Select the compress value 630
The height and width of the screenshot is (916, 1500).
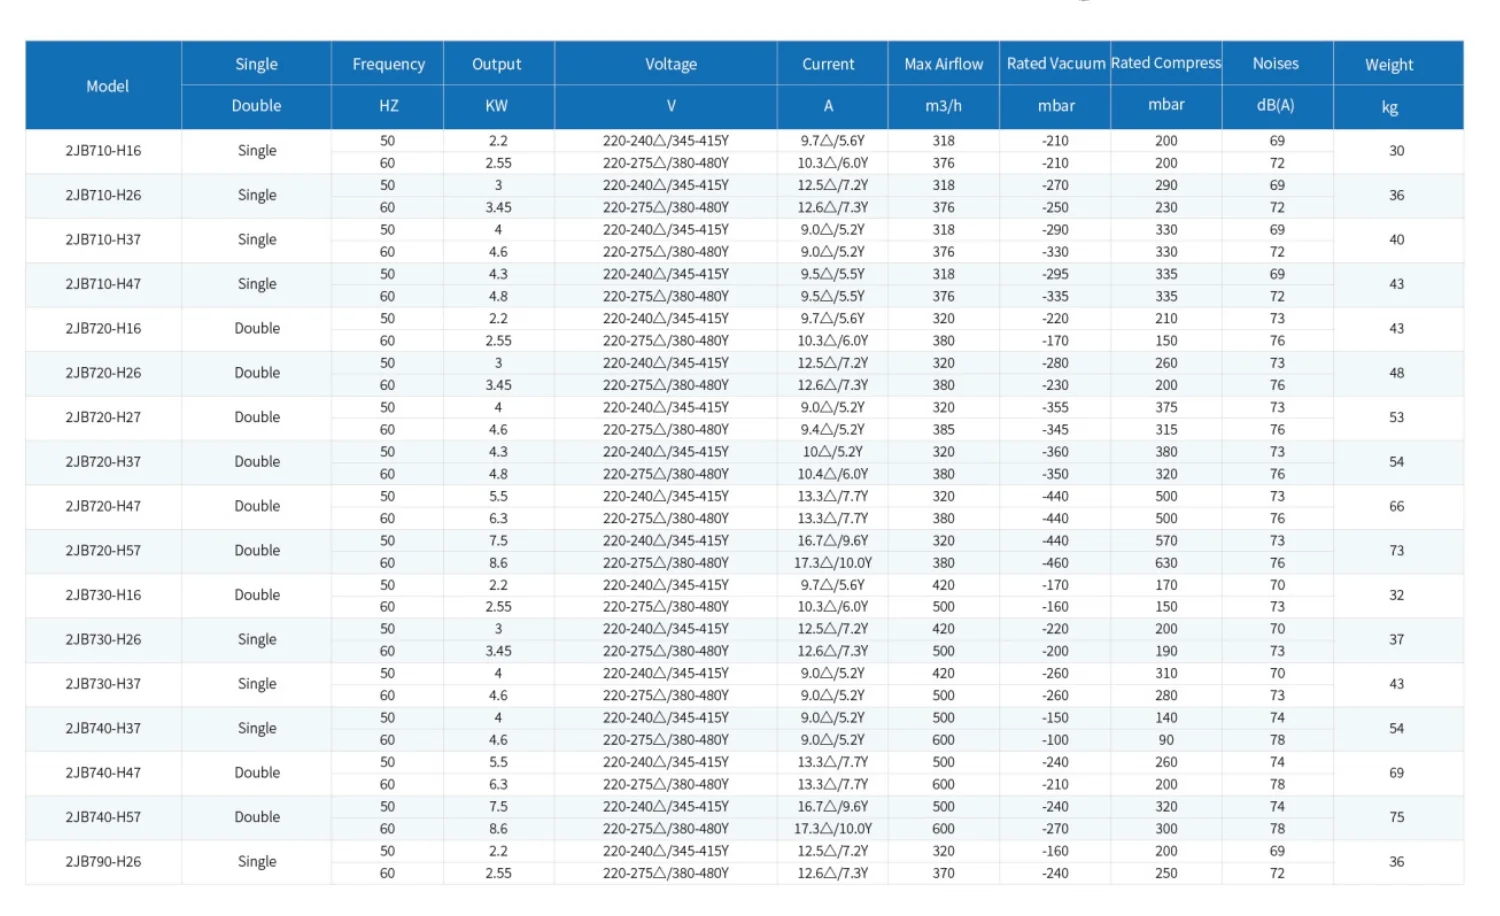tap(1166, 563)
